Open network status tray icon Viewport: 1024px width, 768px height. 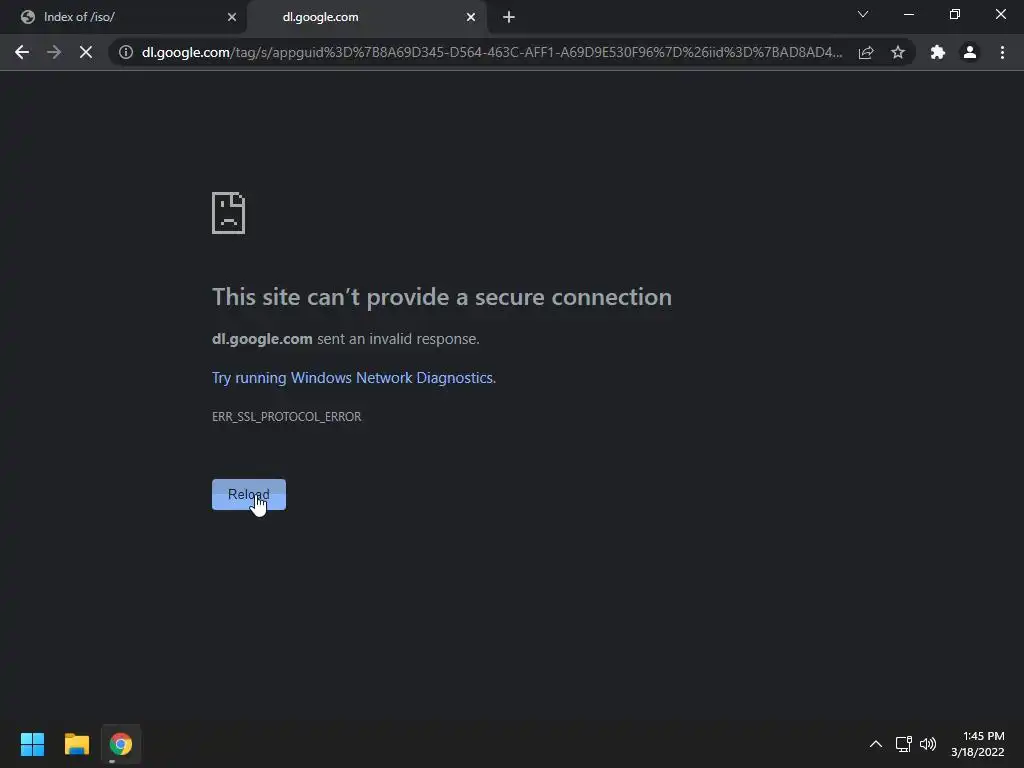[x=904, y=744]
